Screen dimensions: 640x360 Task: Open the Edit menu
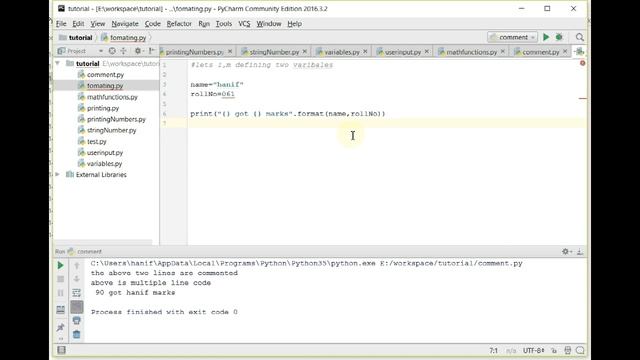pyautogui.click(x=78, y=24)
